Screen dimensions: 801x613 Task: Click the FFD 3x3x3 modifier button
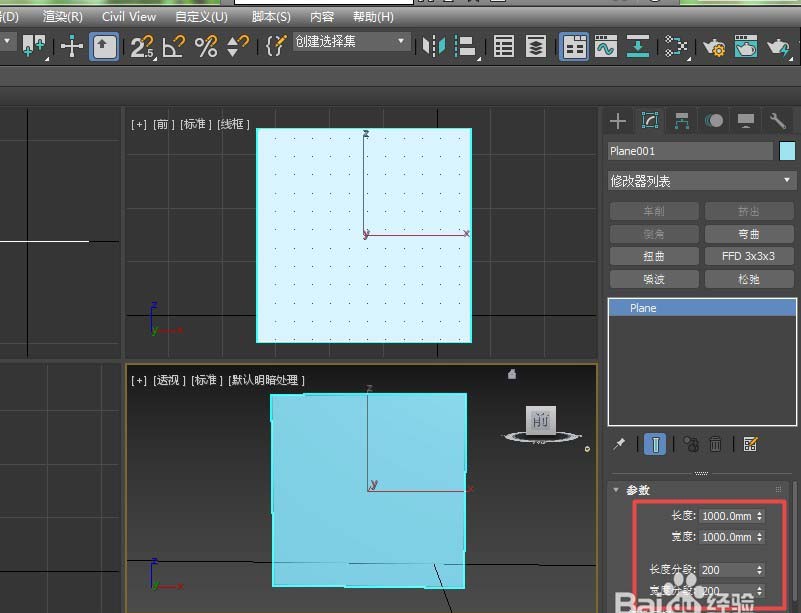[x=748, y=256]
